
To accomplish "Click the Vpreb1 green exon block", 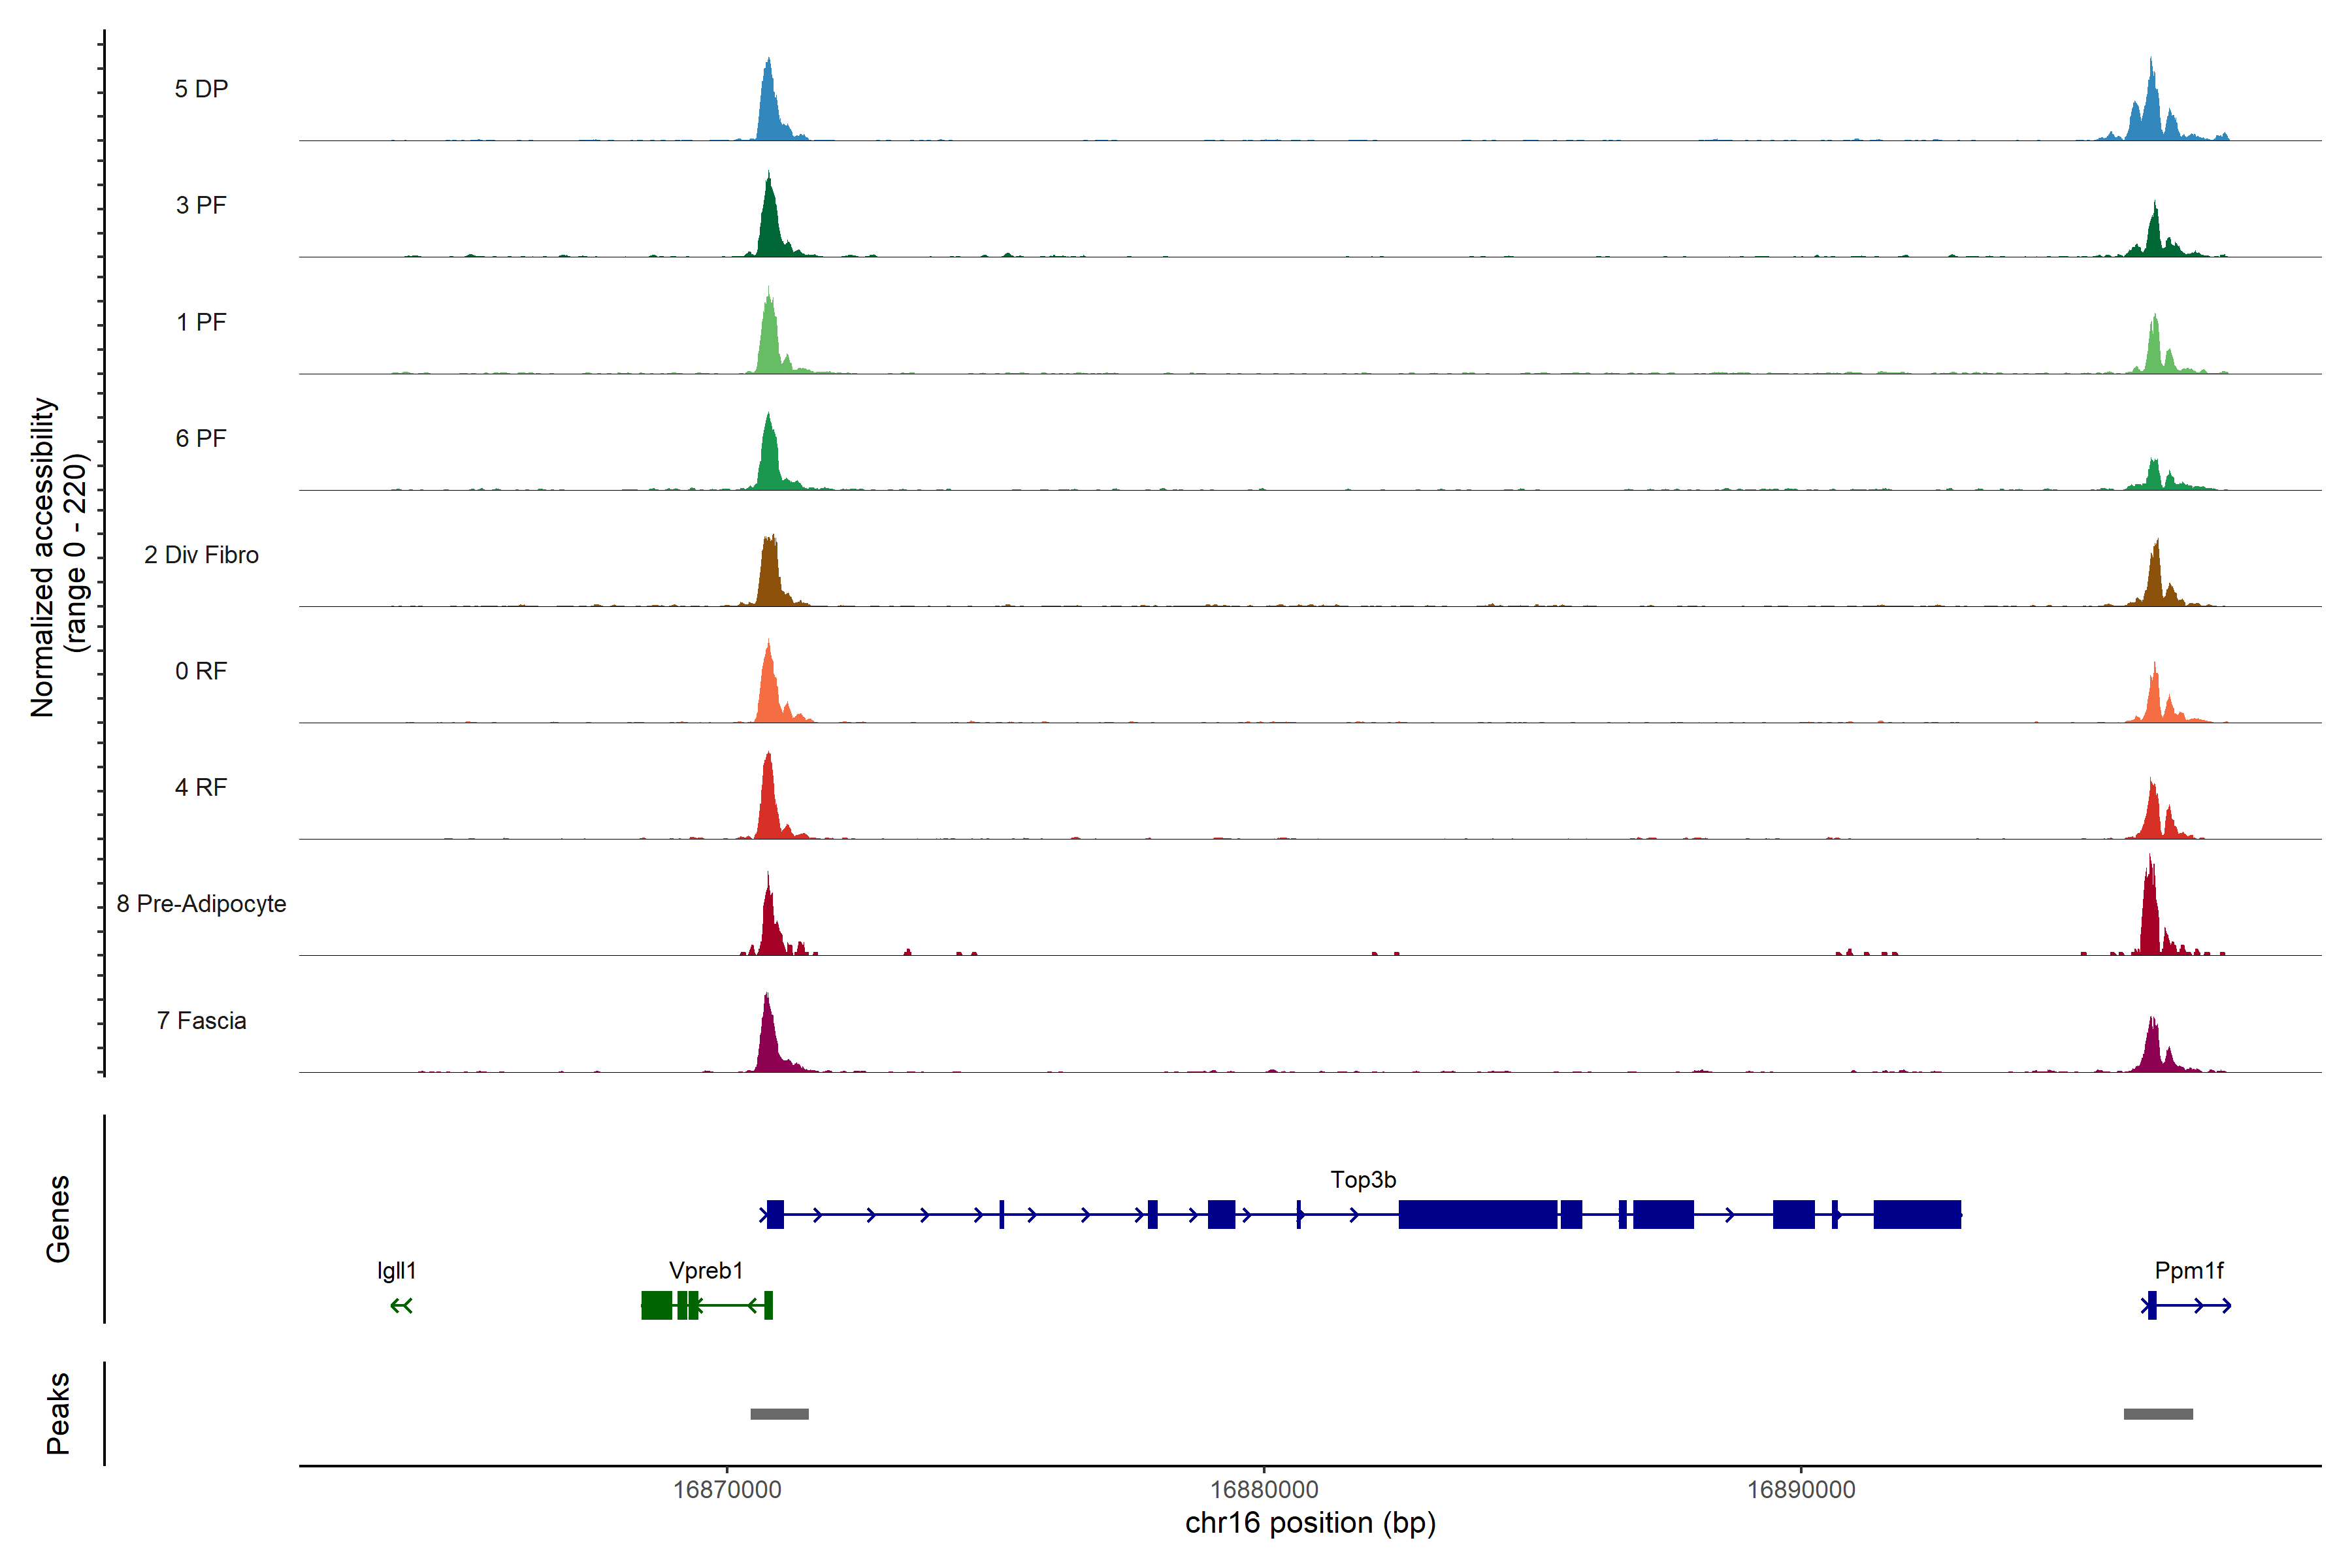I will coord(656,1305).
